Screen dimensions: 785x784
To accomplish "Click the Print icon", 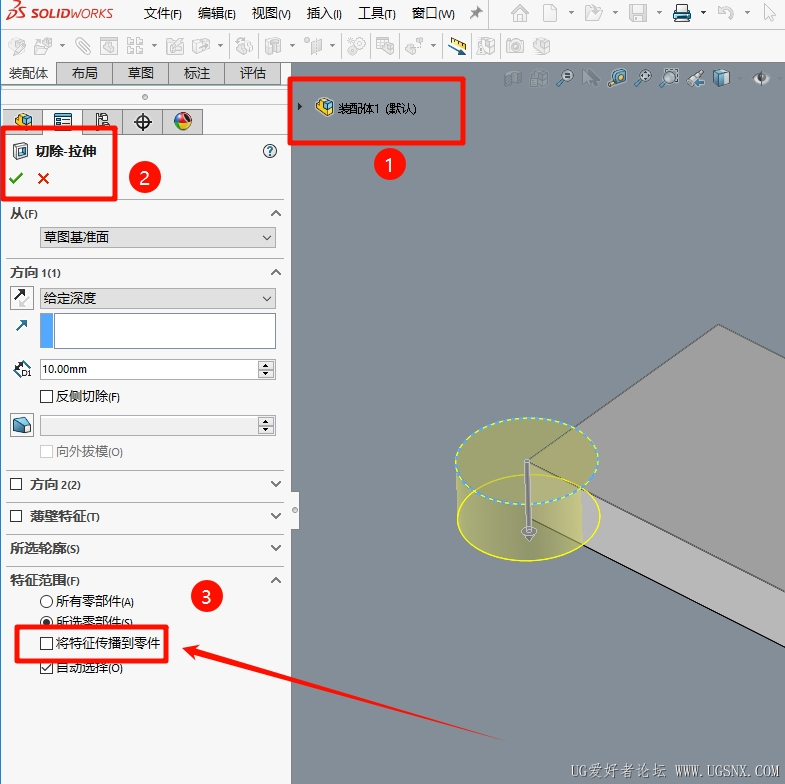I will click(x=682, y=13).
